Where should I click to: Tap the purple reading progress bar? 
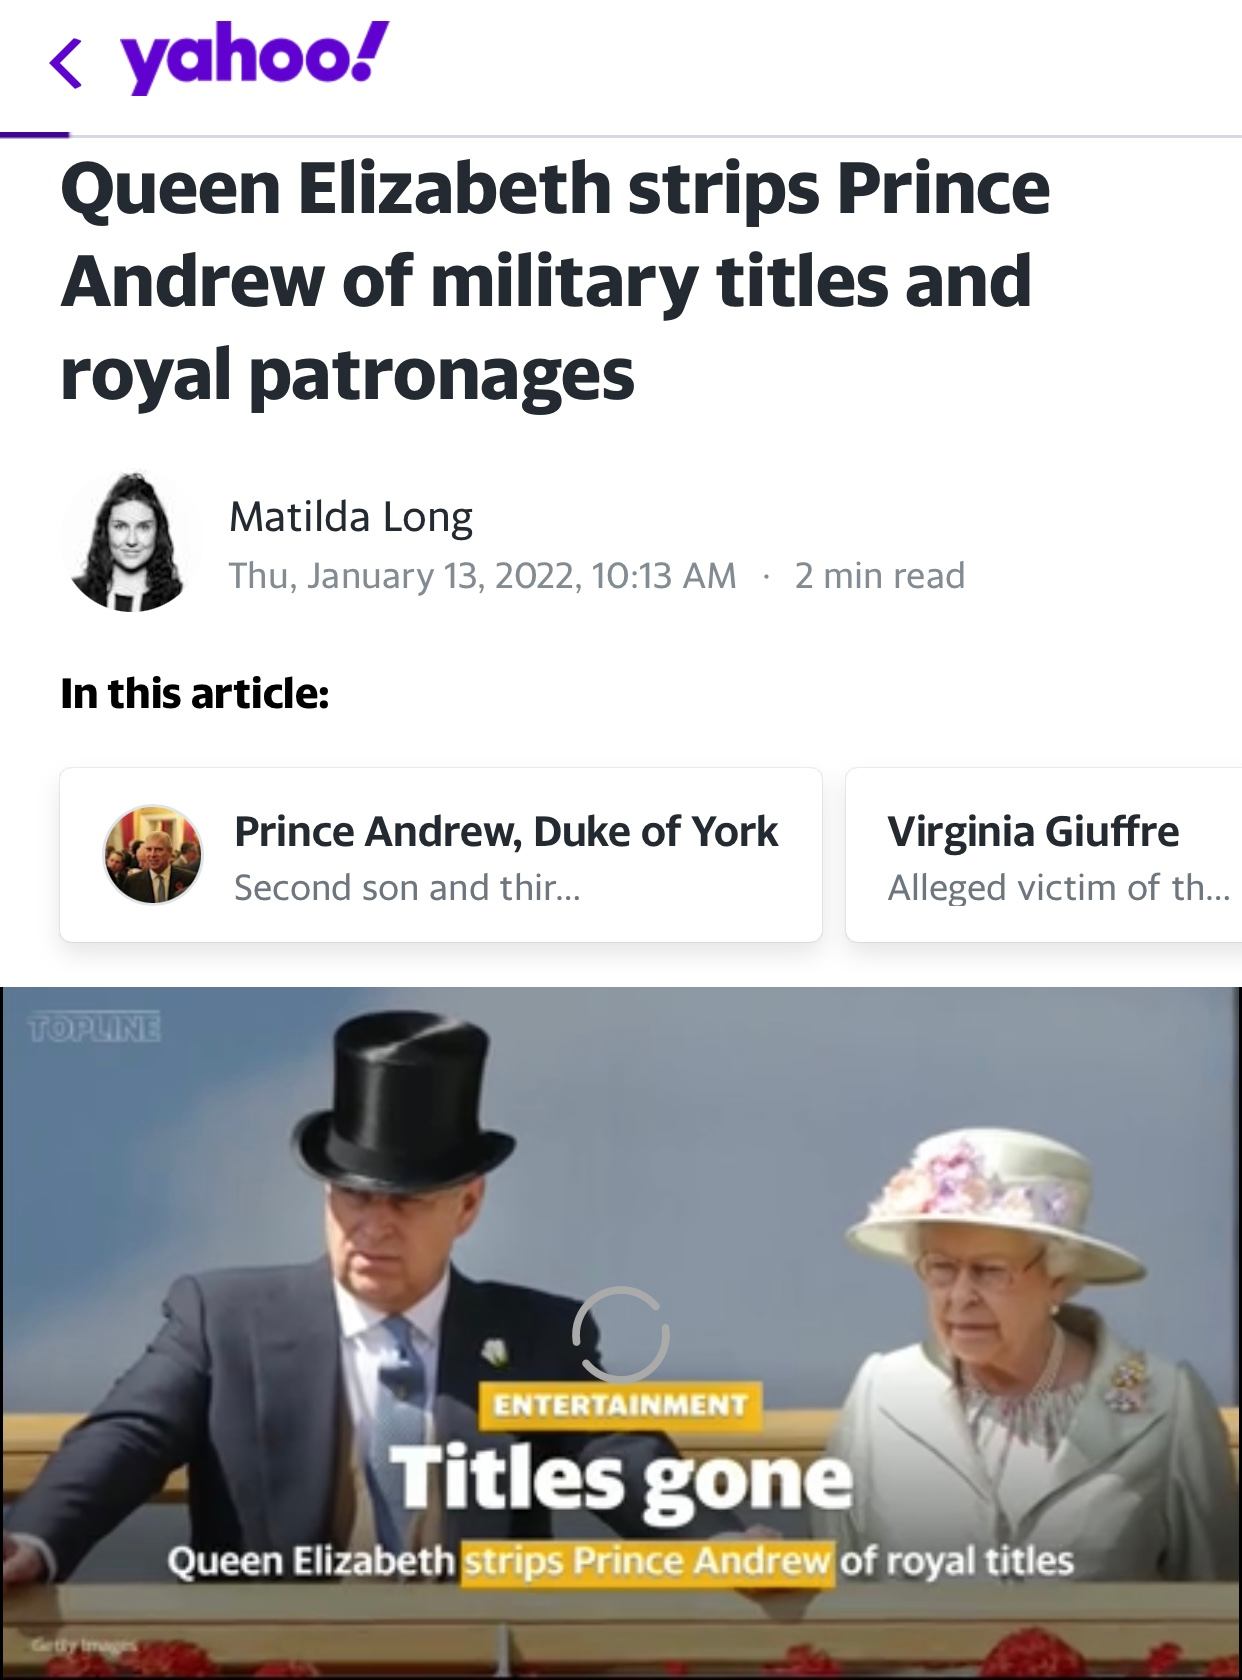35,134
